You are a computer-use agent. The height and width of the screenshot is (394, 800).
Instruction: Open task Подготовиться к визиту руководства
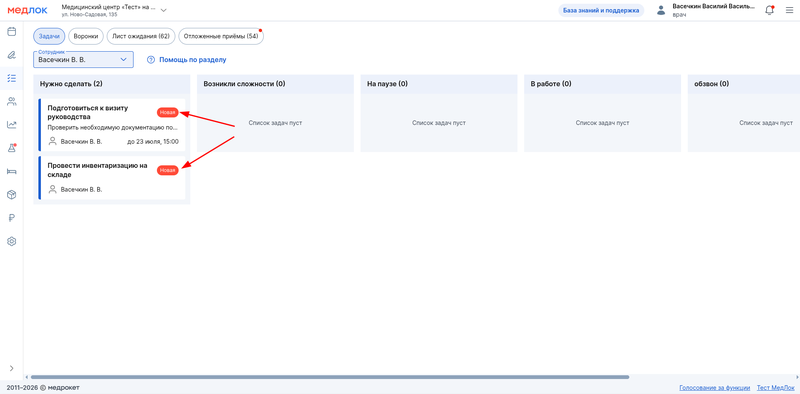pyautogui.click(x=112, y=125)
